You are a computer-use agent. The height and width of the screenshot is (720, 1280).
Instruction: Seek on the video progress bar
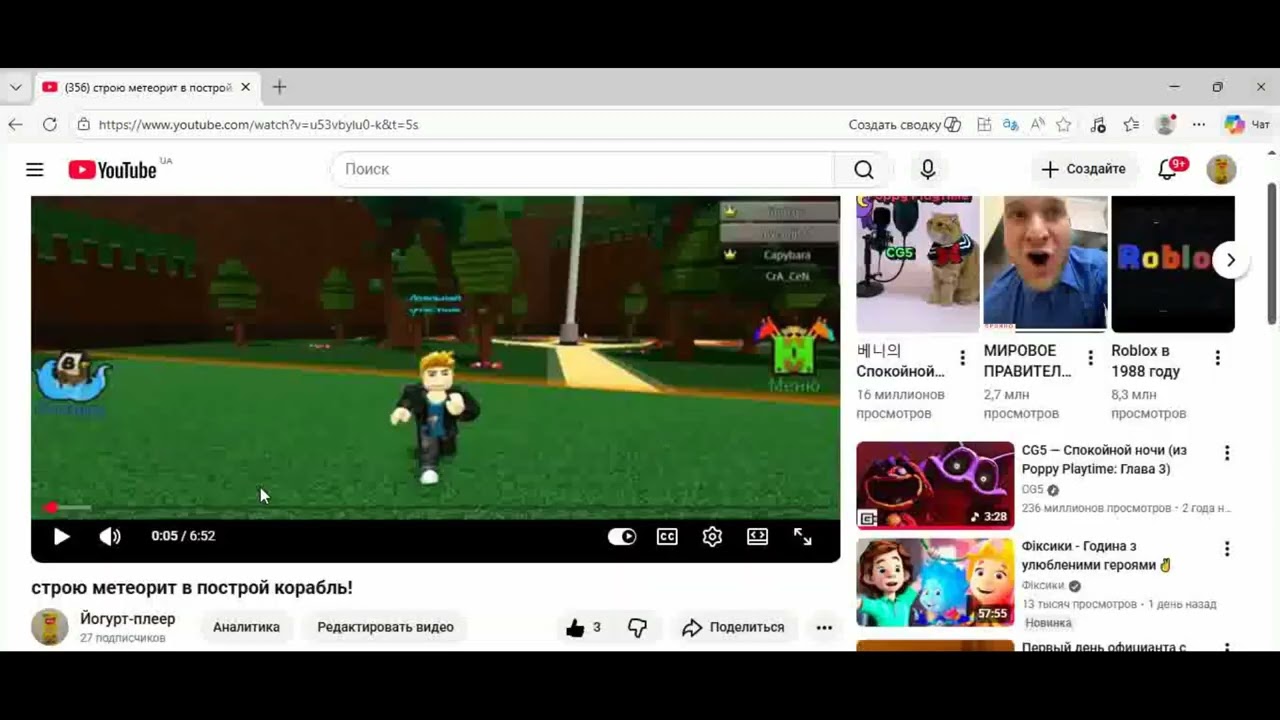coord(435,508)
